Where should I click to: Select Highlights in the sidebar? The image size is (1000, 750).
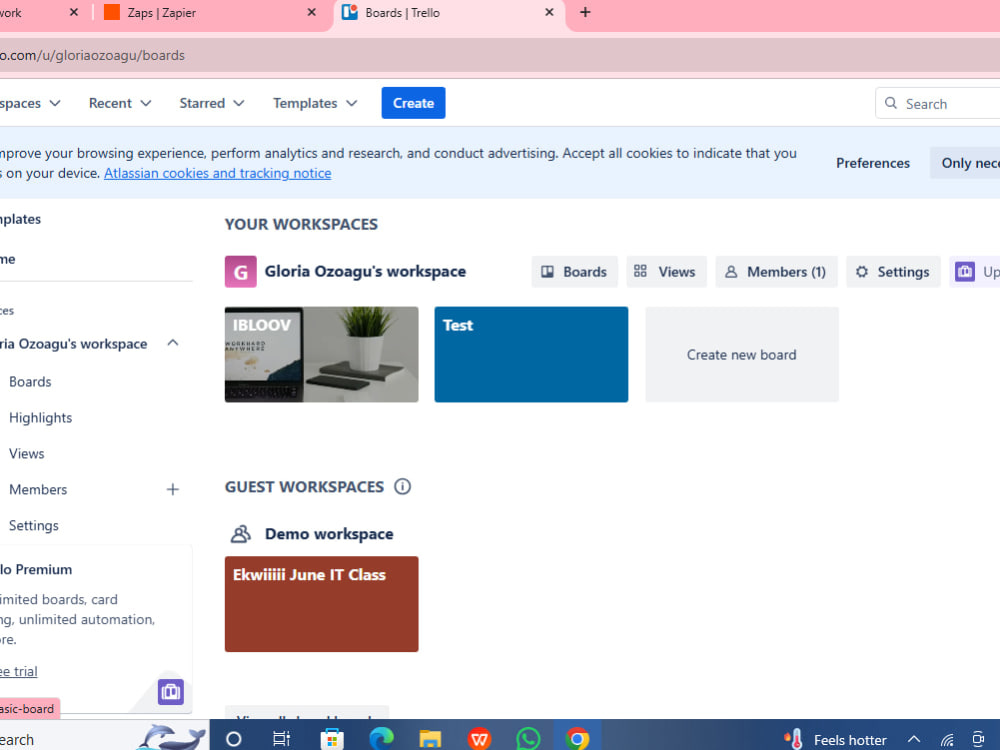40,418
